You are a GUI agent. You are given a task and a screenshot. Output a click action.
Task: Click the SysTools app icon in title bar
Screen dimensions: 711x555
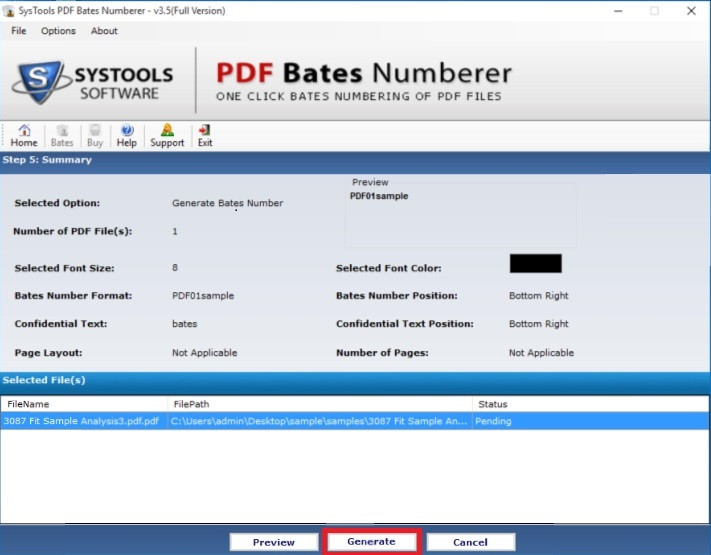[x=9, y=11]
